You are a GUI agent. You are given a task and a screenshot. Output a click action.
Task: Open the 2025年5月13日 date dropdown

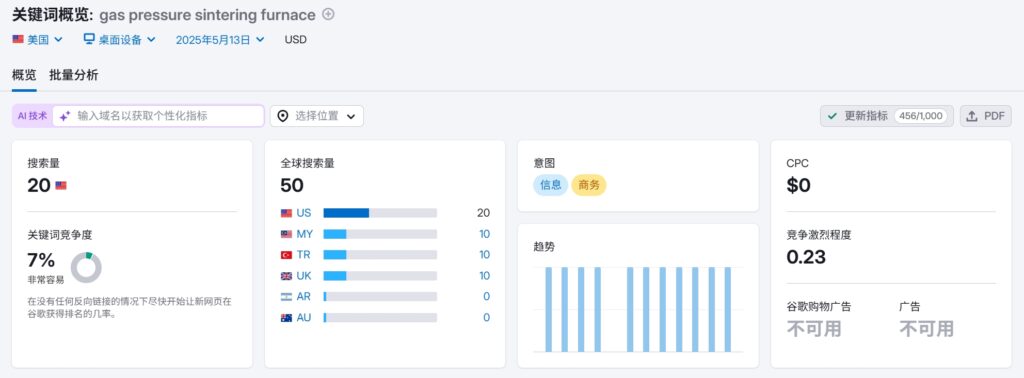(220, 39)
